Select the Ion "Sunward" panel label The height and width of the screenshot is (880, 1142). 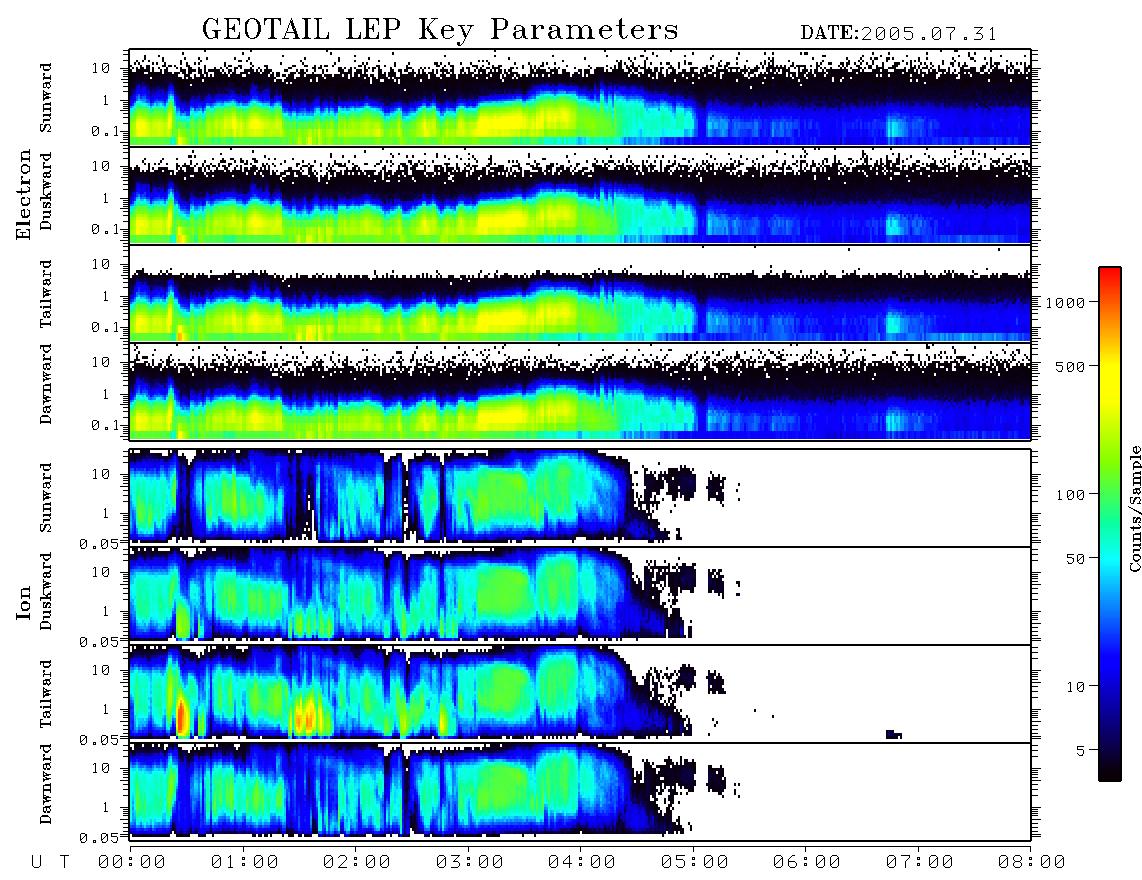click(x=46, y=498)
